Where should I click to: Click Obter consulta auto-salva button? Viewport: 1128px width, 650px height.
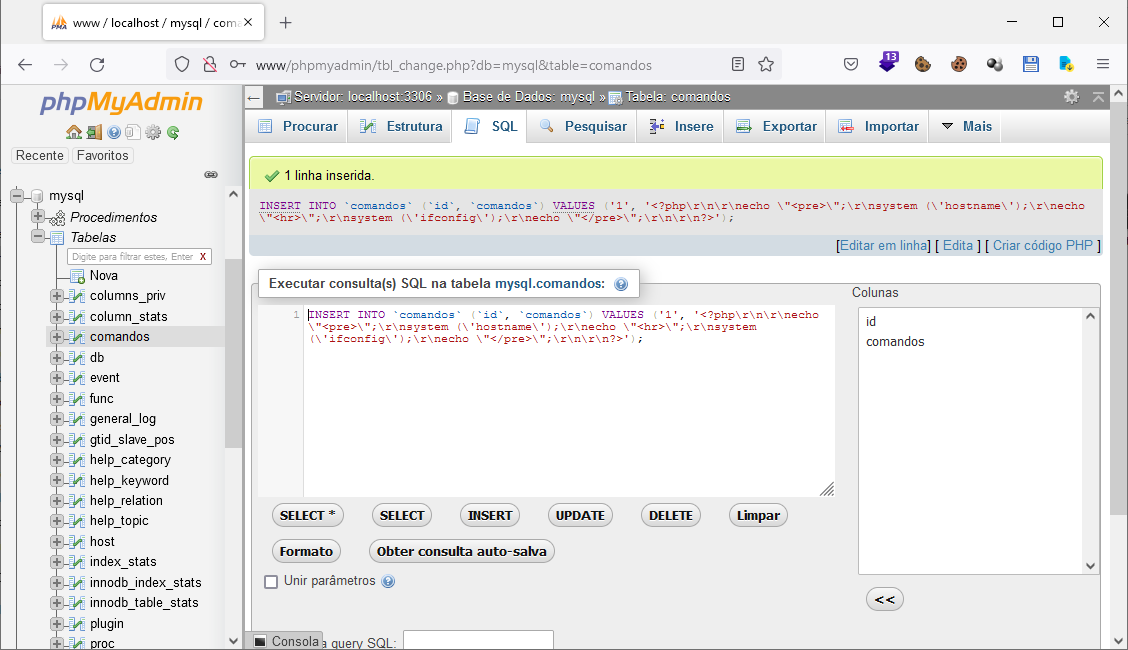[x=461, y=551]
